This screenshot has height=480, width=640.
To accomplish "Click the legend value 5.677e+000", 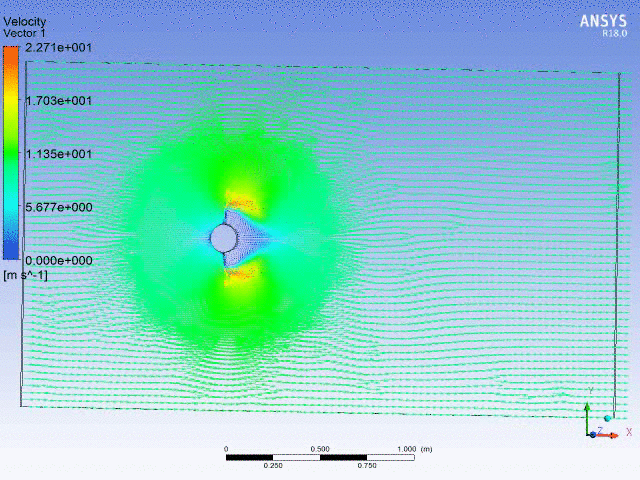I will 59,207.
